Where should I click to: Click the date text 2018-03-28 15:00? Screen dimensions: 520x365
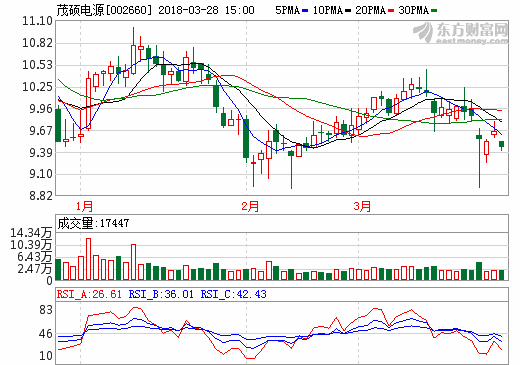206,10
